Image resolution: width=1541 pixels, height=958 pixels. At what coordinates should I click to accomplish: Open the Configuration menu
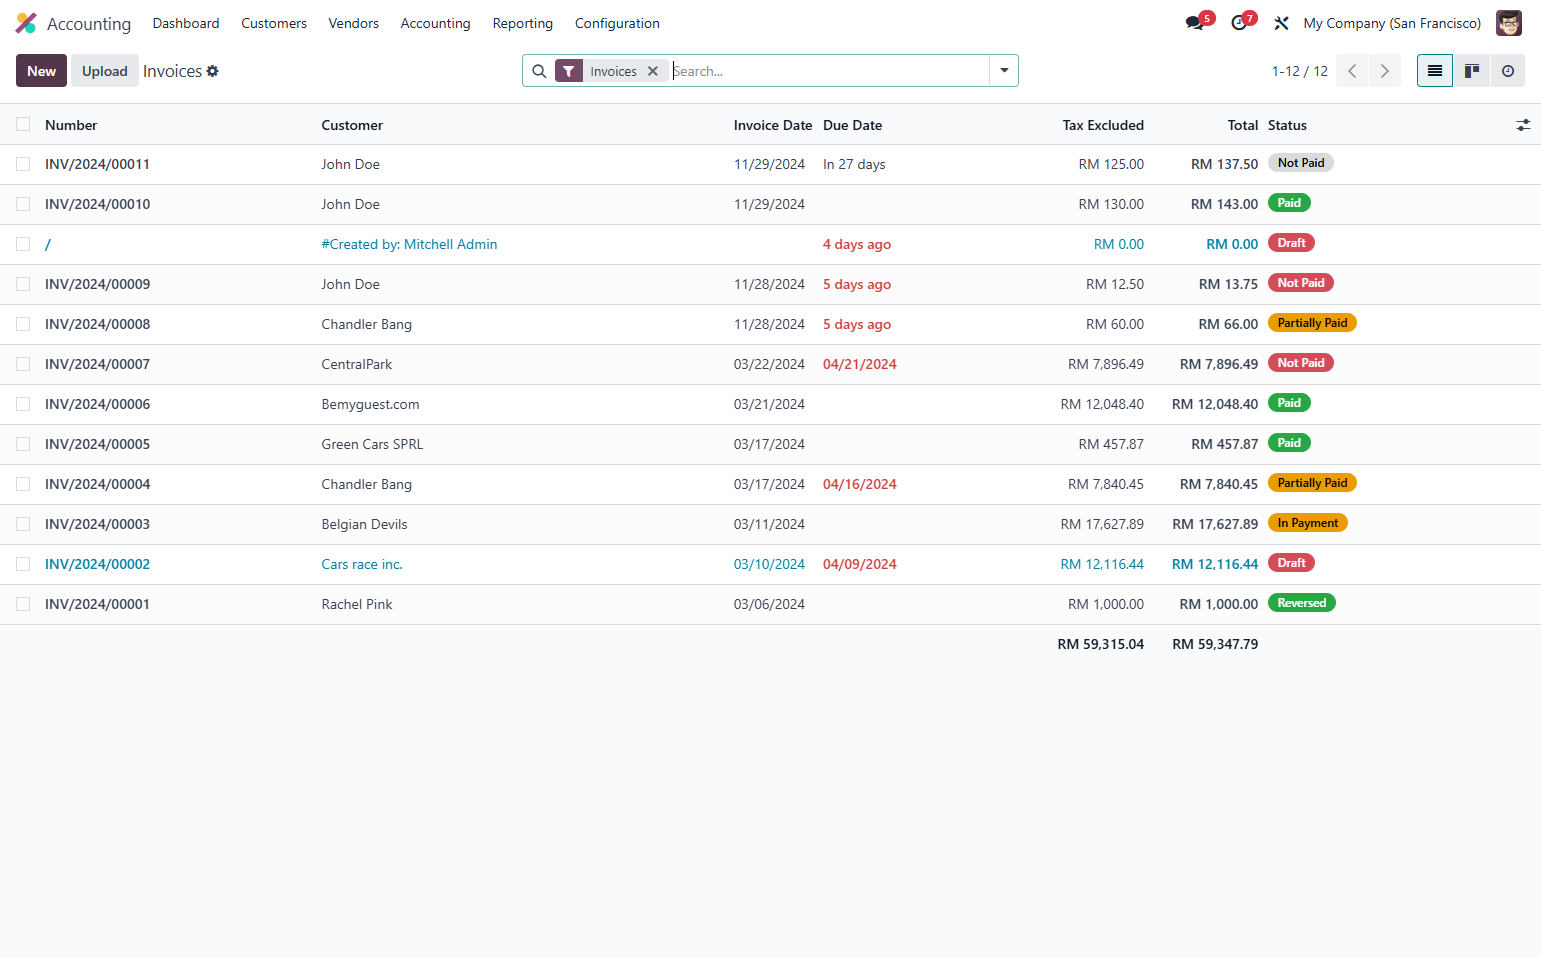coord(617,23)
